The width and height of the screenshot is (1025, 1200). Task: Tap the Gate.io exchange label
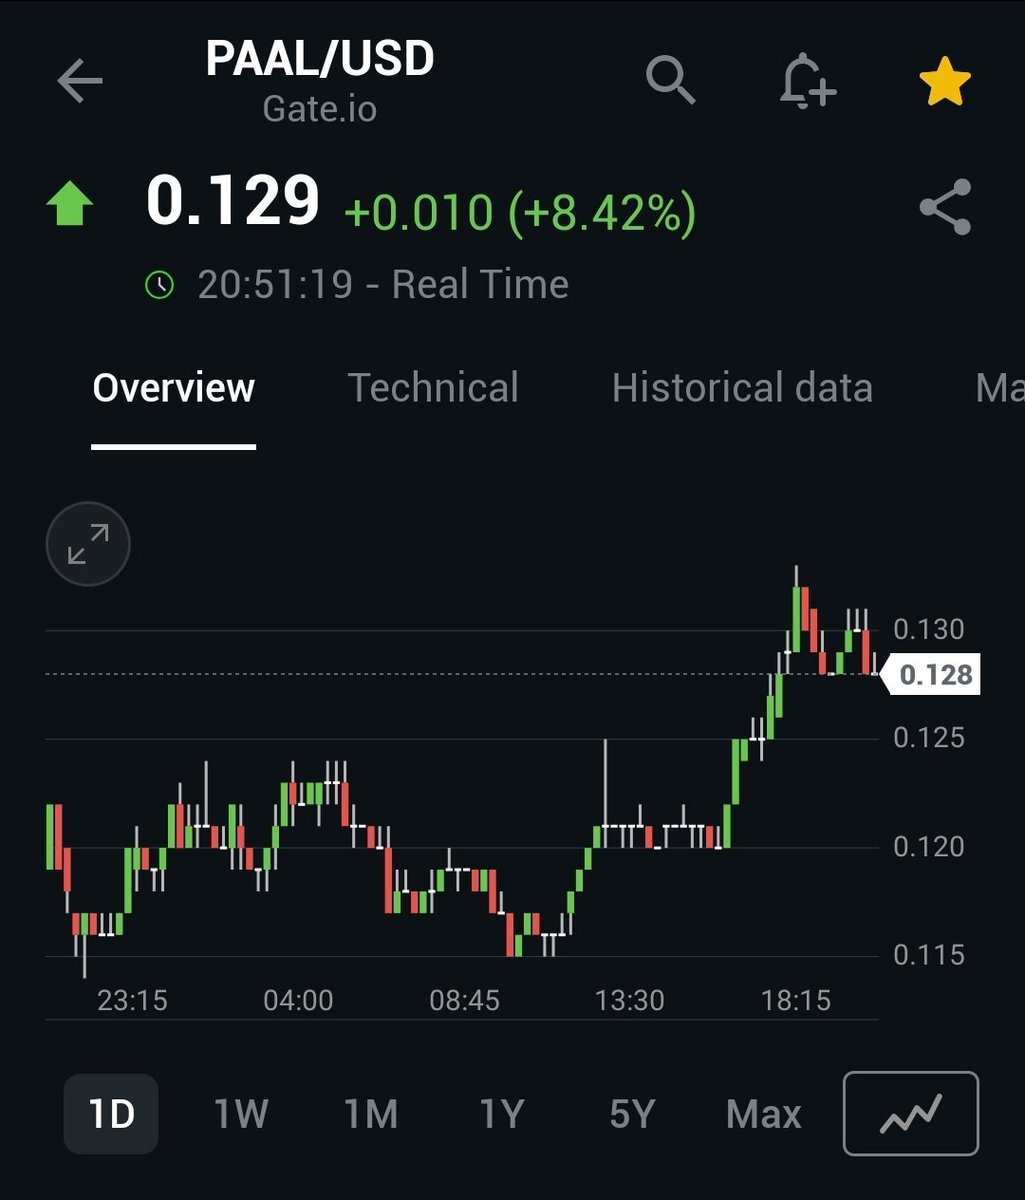pos(320,108)
